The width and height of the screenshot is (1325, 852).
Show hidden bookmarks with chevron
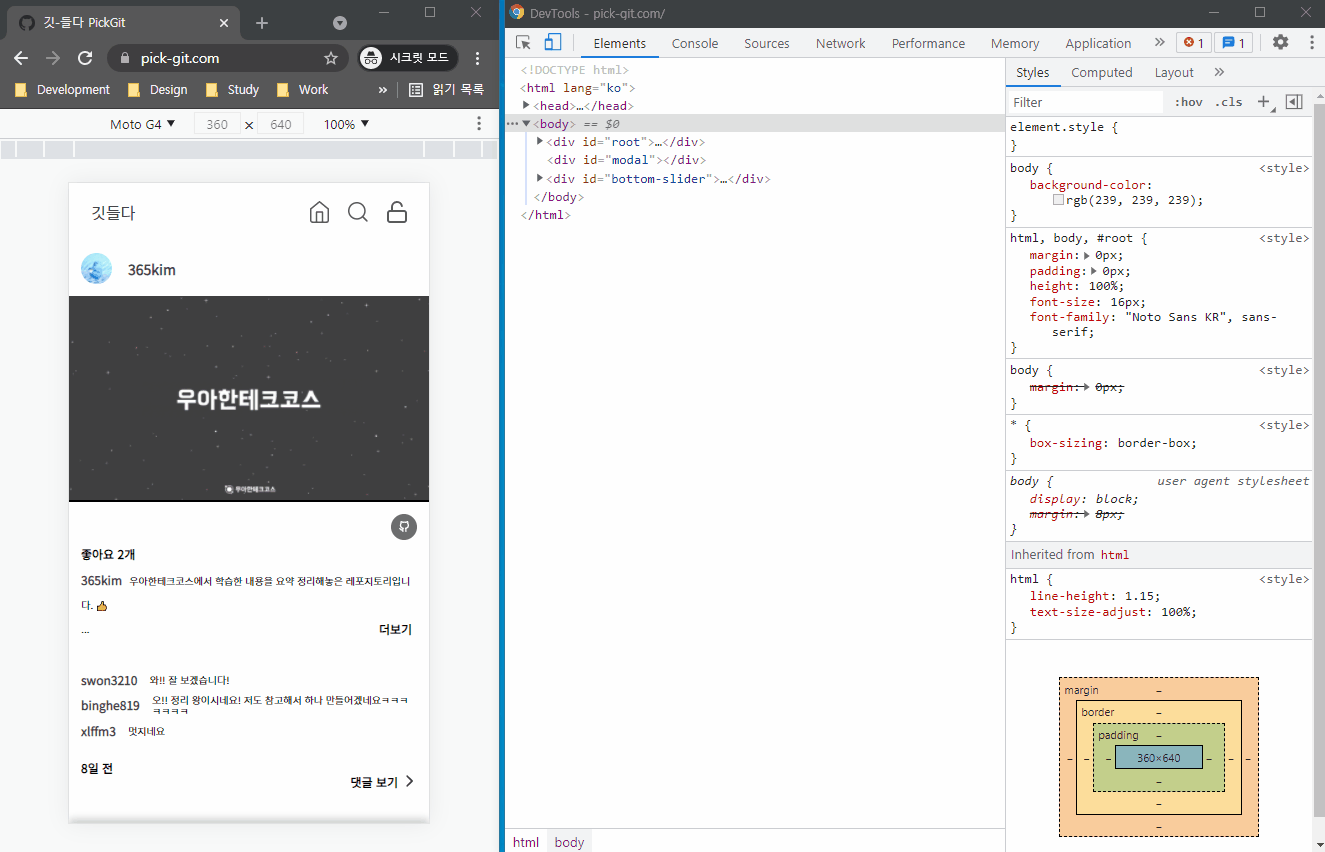click(x=383, y=89)
